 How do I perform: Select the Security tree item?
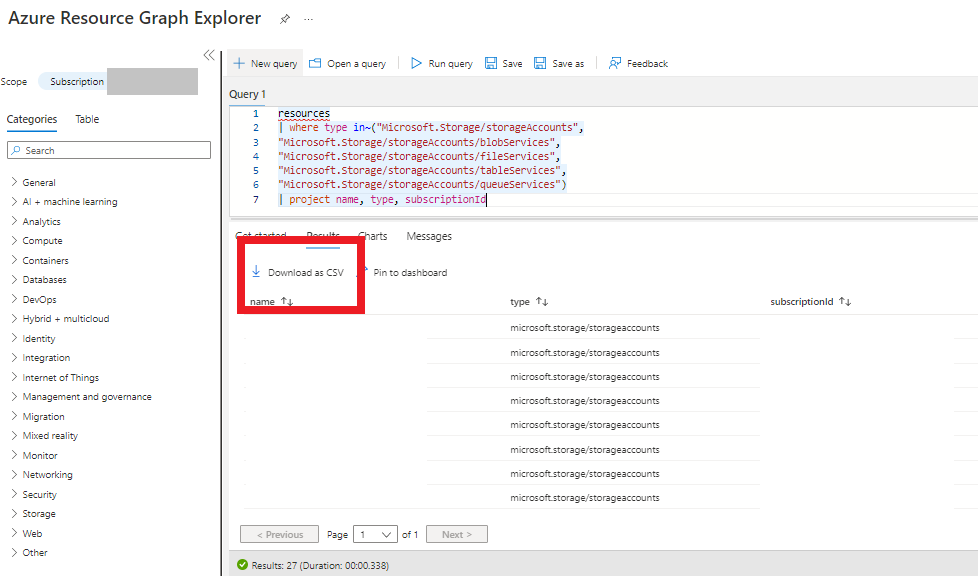click(x=39, y=494)
